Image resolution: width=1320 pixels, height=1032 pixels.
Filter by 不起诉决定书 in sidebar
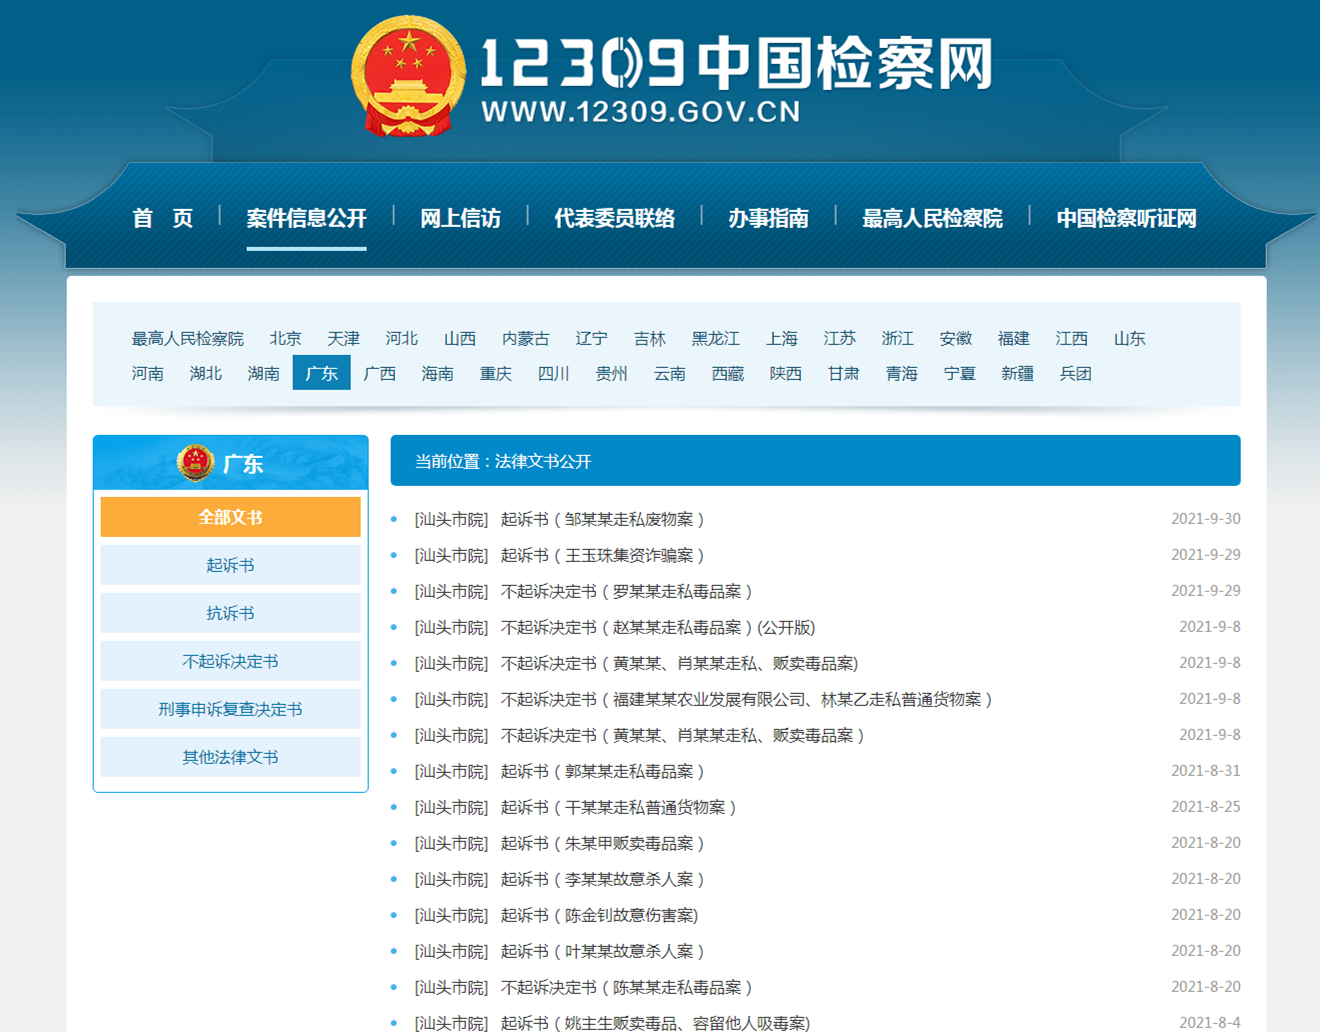tap(231, 661)
